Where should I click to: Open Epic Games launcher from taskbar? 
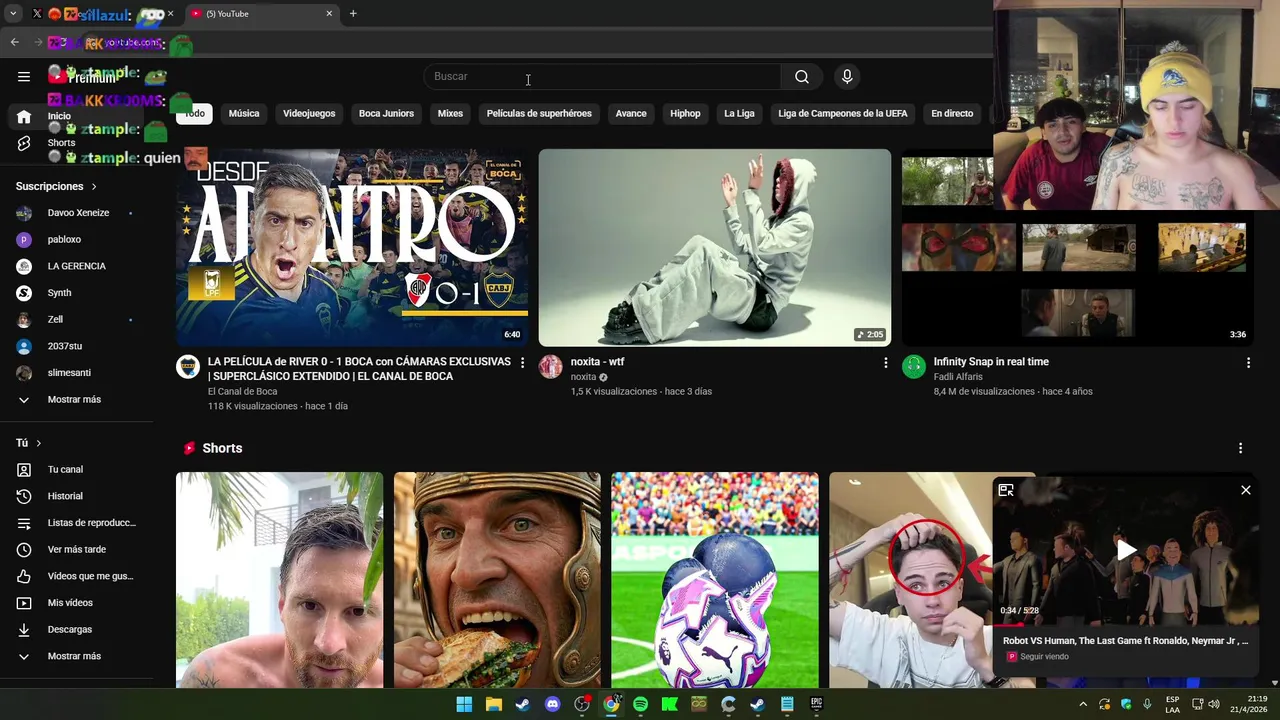816,704
